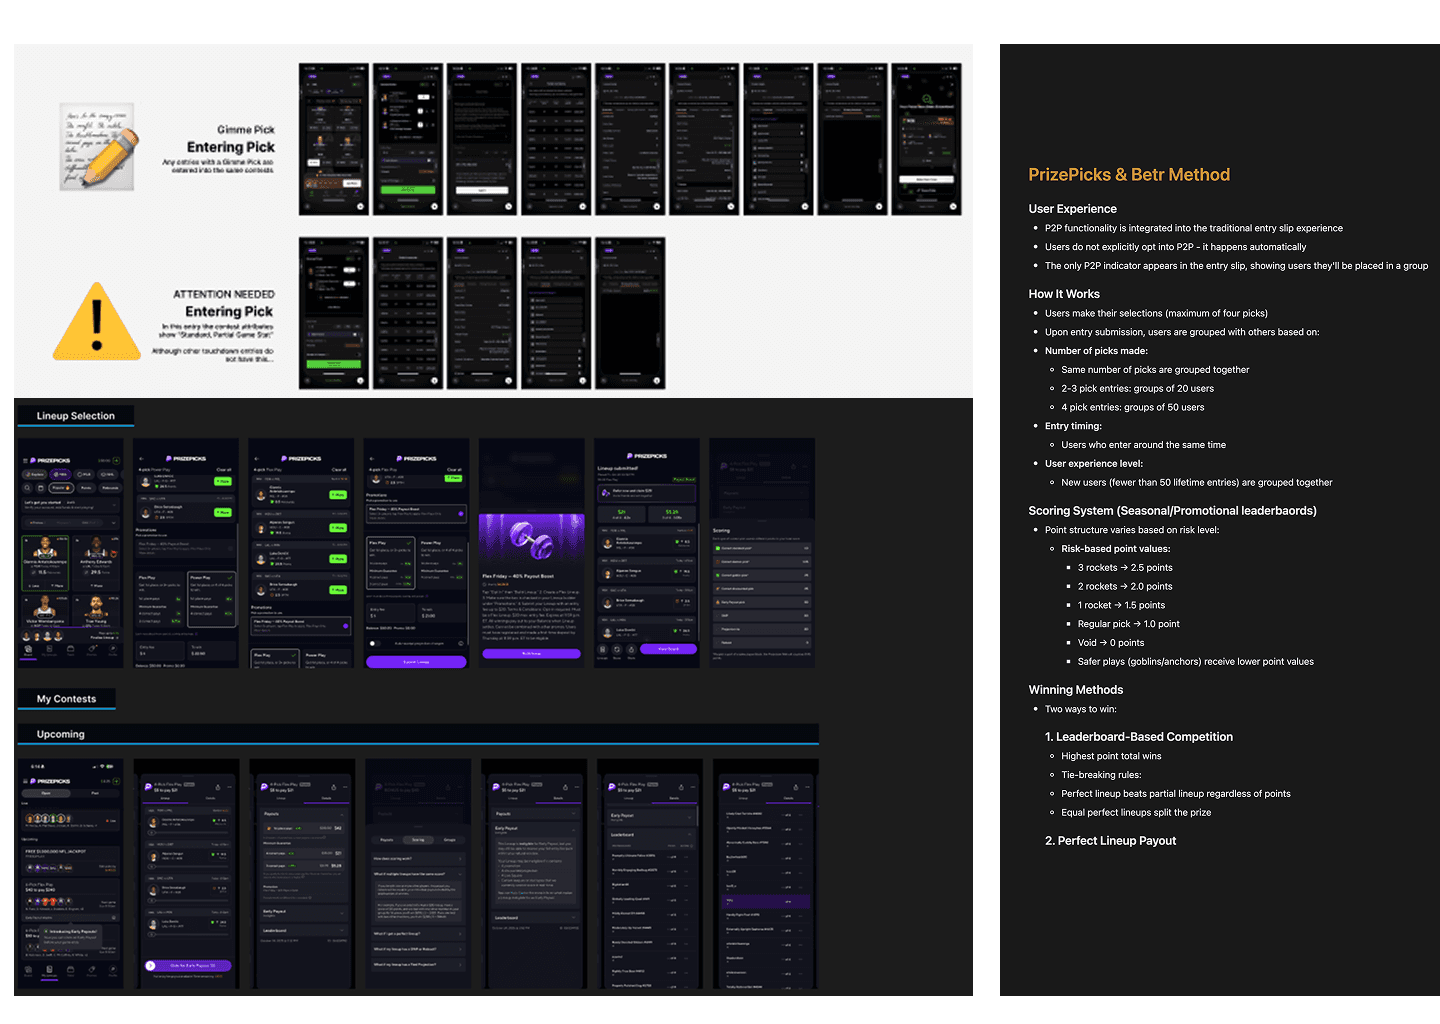The height and width of the screenshot is (1024, 1440).
Task: Expand 'What if my lineup has a Tied Projection?'
Action: coord(418,964)
